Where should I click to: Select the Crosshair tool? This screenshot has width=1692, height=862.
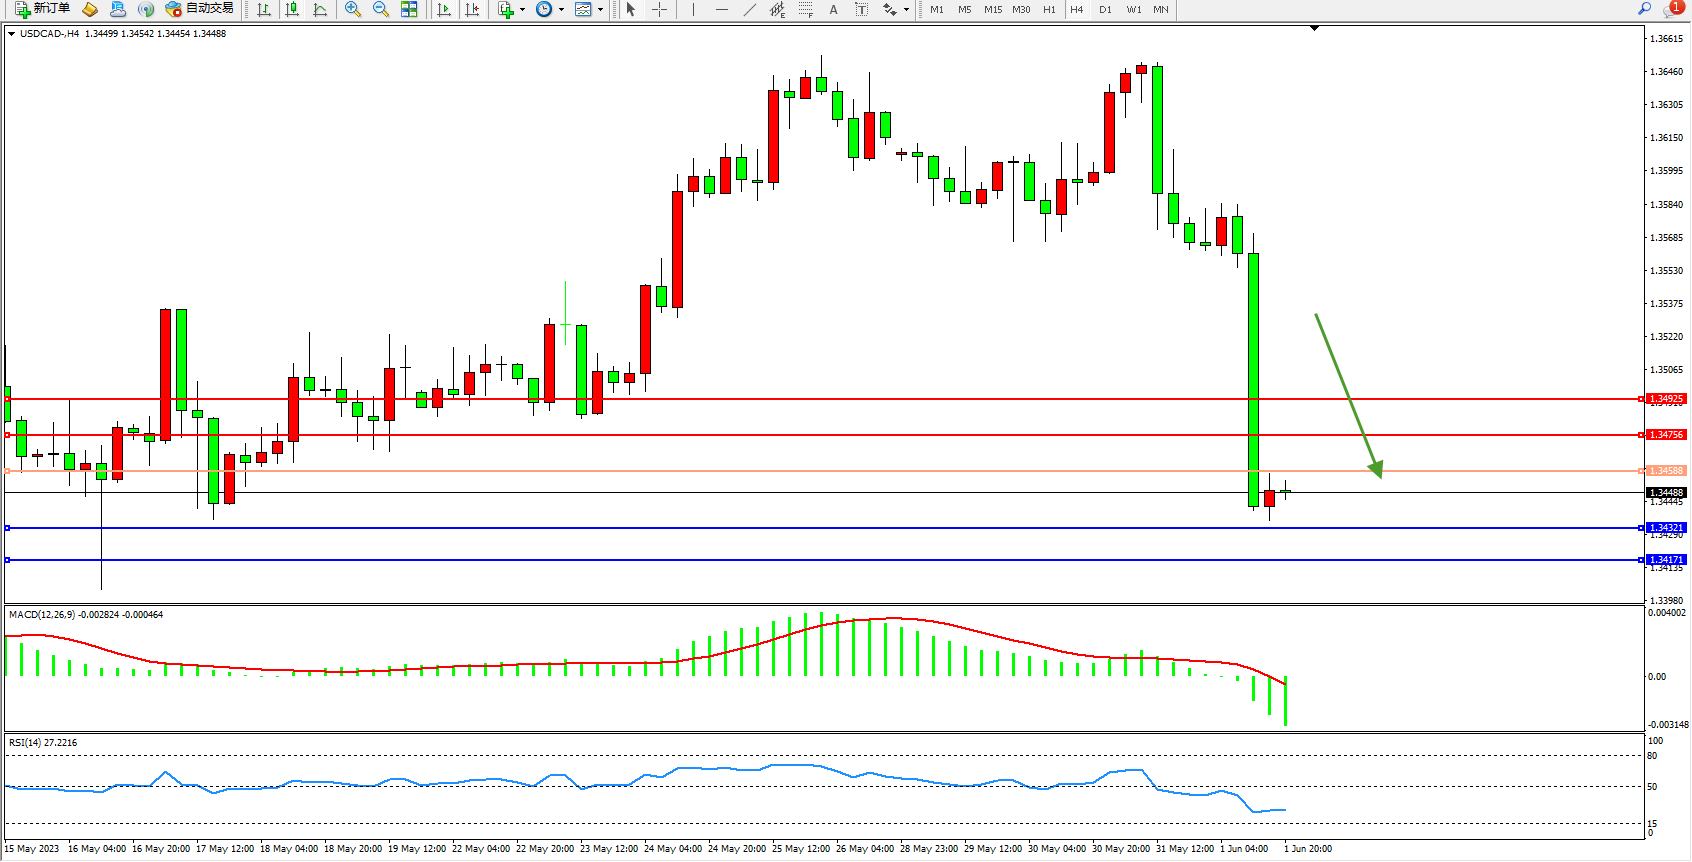pos(660,9)
